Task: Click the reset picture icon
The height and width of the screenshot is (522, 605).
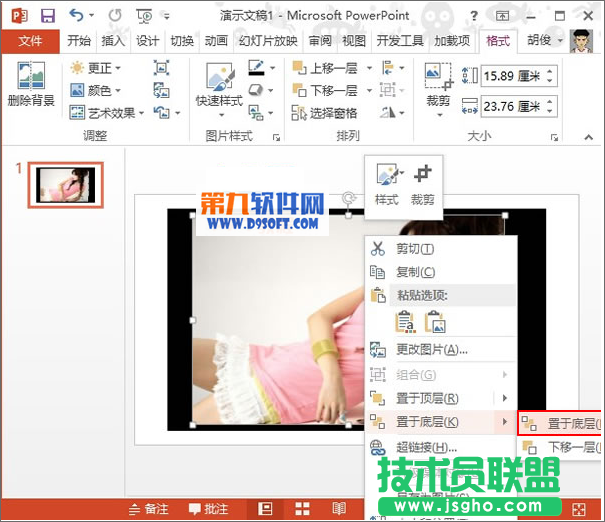Action: (x=162, y=113)
